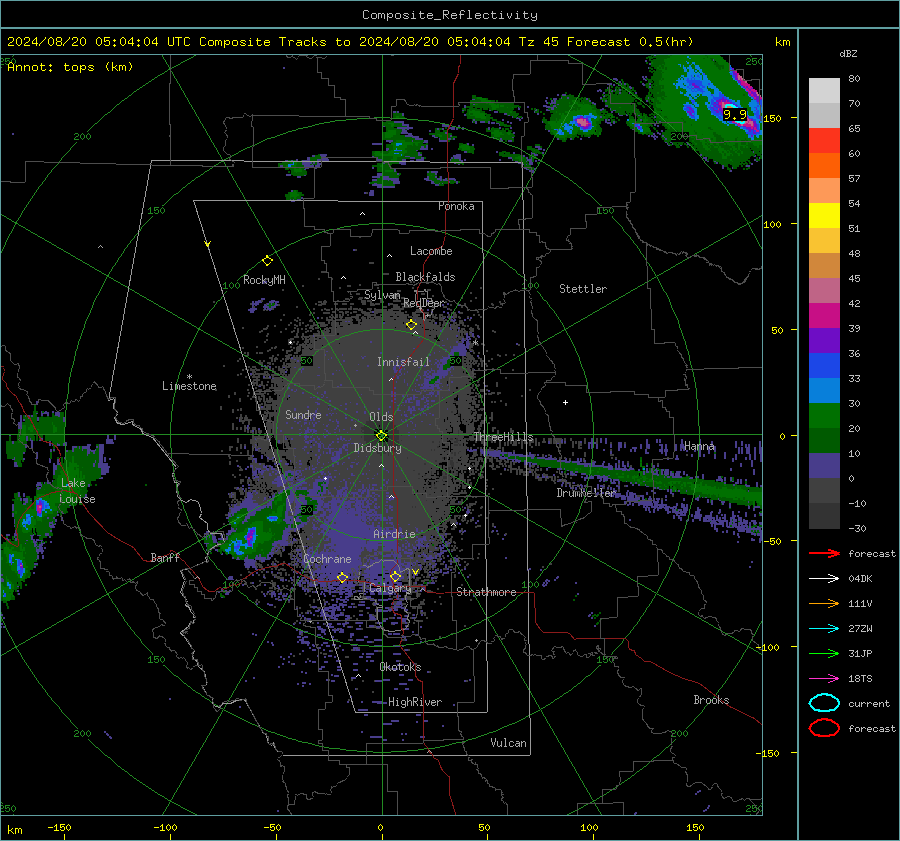Click the cyan current ellipse legend icon
Image resolution: width=900 pixels, height=841 pixels.
824,703
